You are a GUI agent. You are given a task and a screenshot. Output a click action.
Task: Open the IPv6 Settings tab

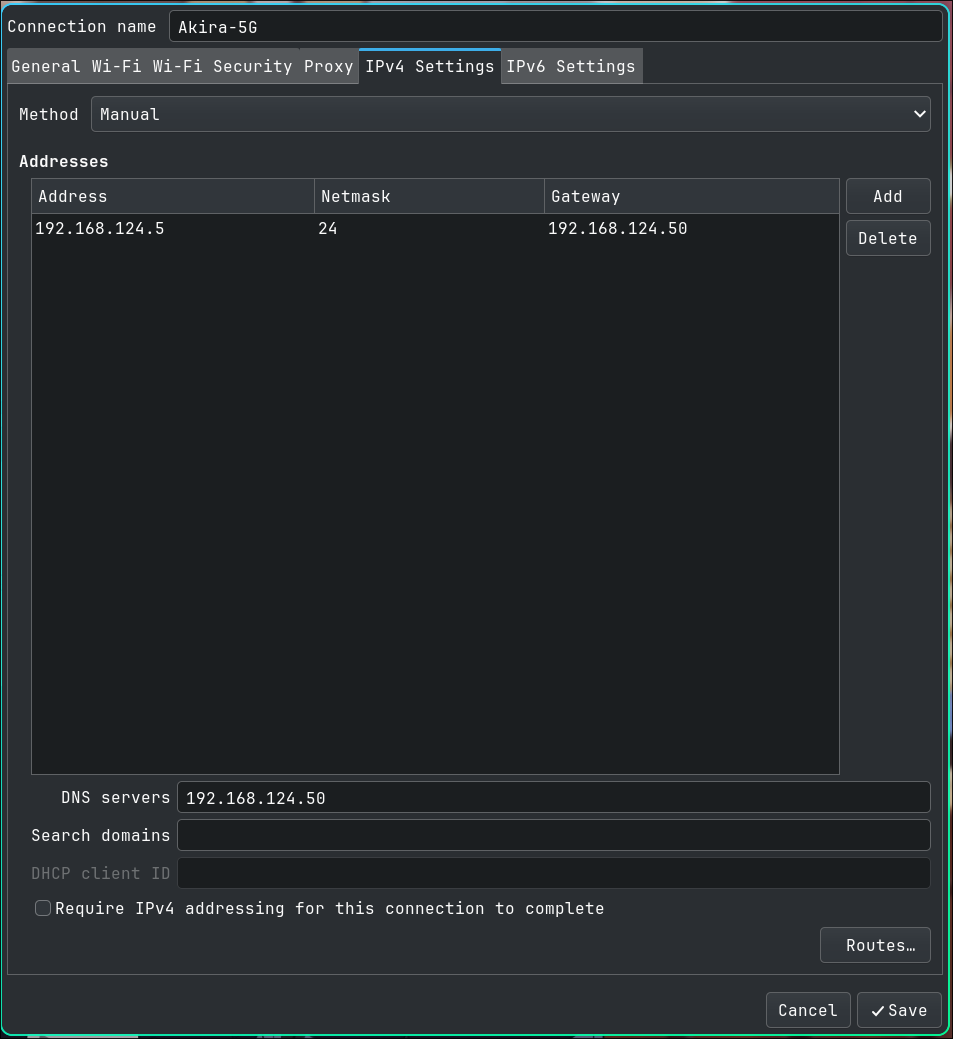(x=571, y=66)
